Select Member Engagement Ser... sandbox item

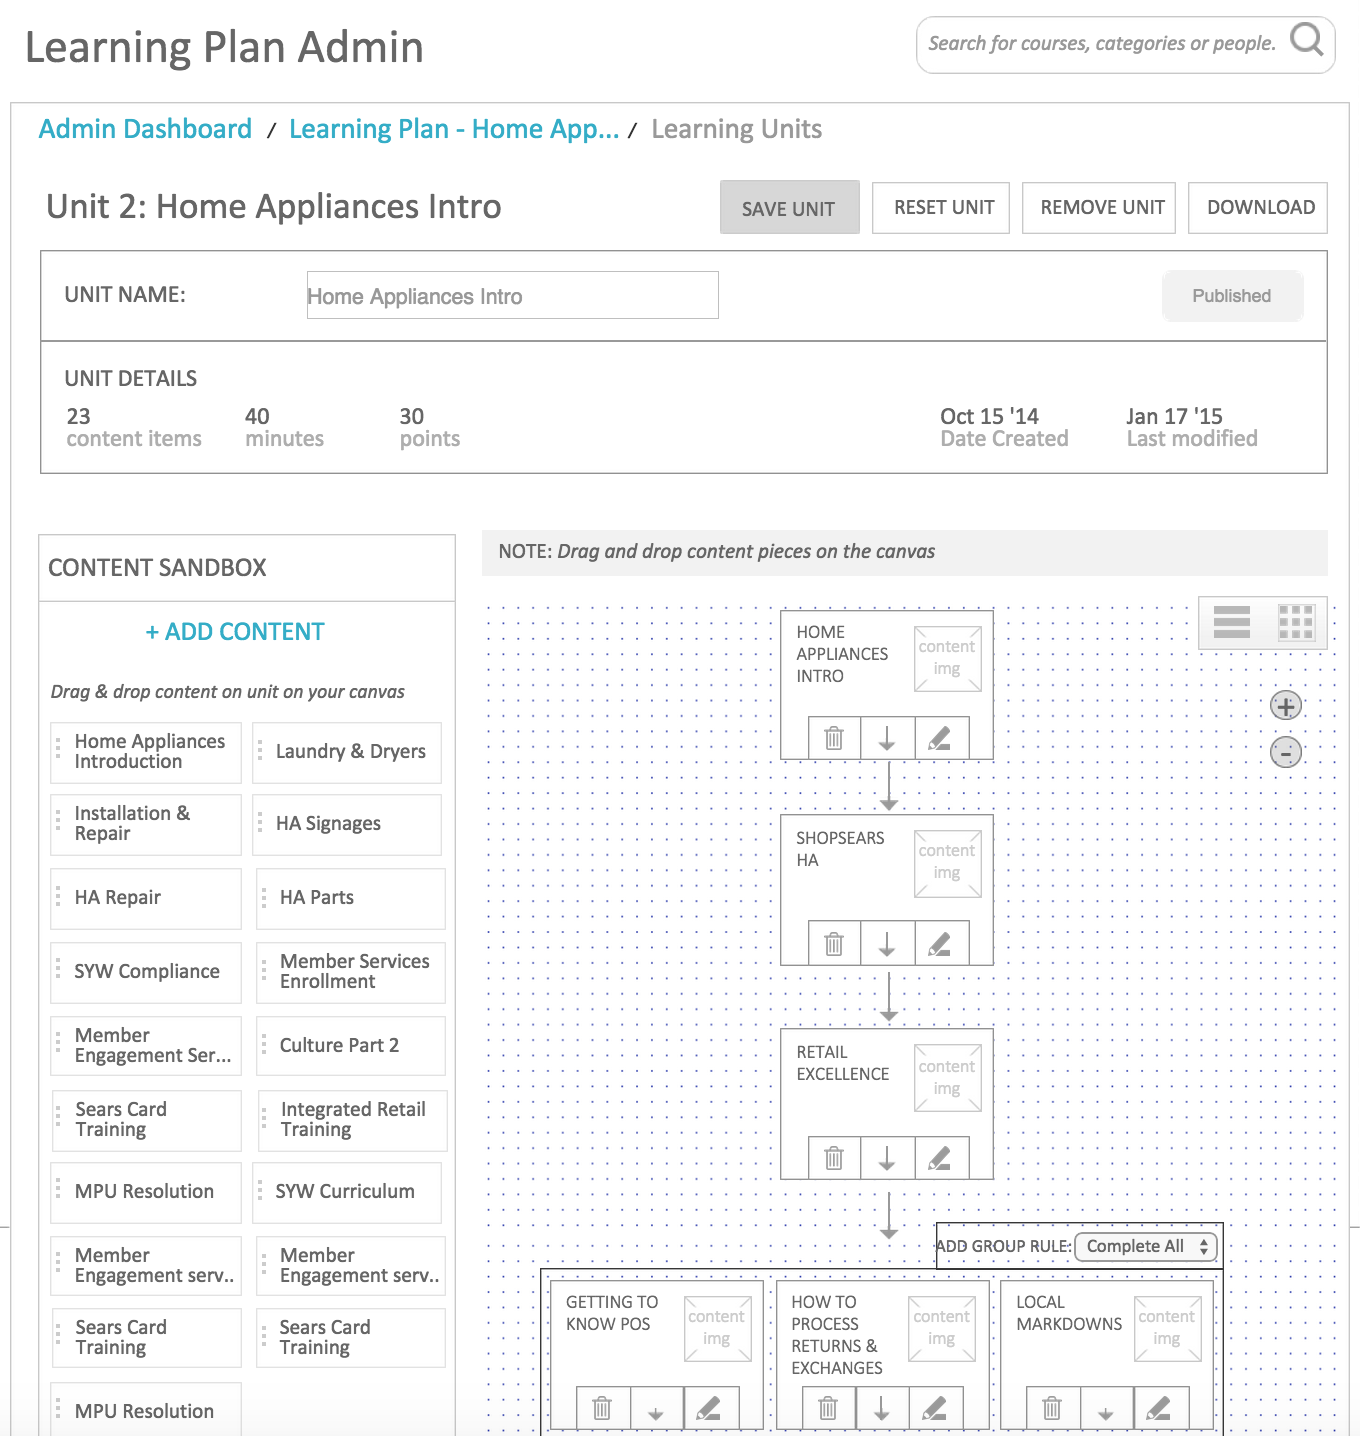[x=146, y=1046]
